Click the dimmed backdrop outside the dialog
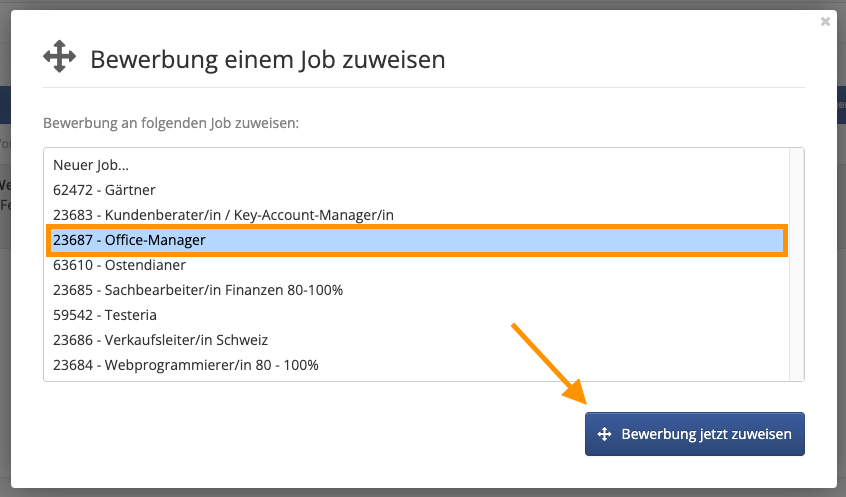 [x=5, y=324]
